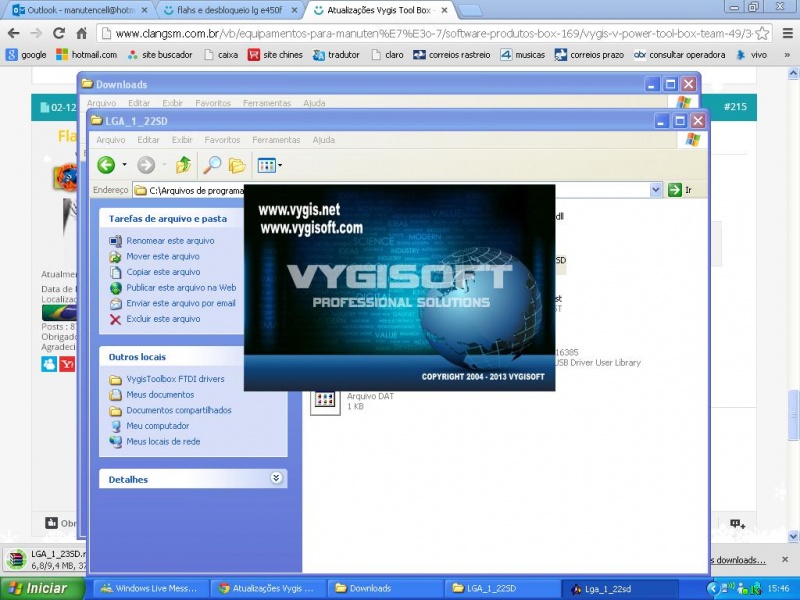Bookmark page with the star icon
This screenshot has height=600, width=800.
pyautogui.click(x=762, y=34)
